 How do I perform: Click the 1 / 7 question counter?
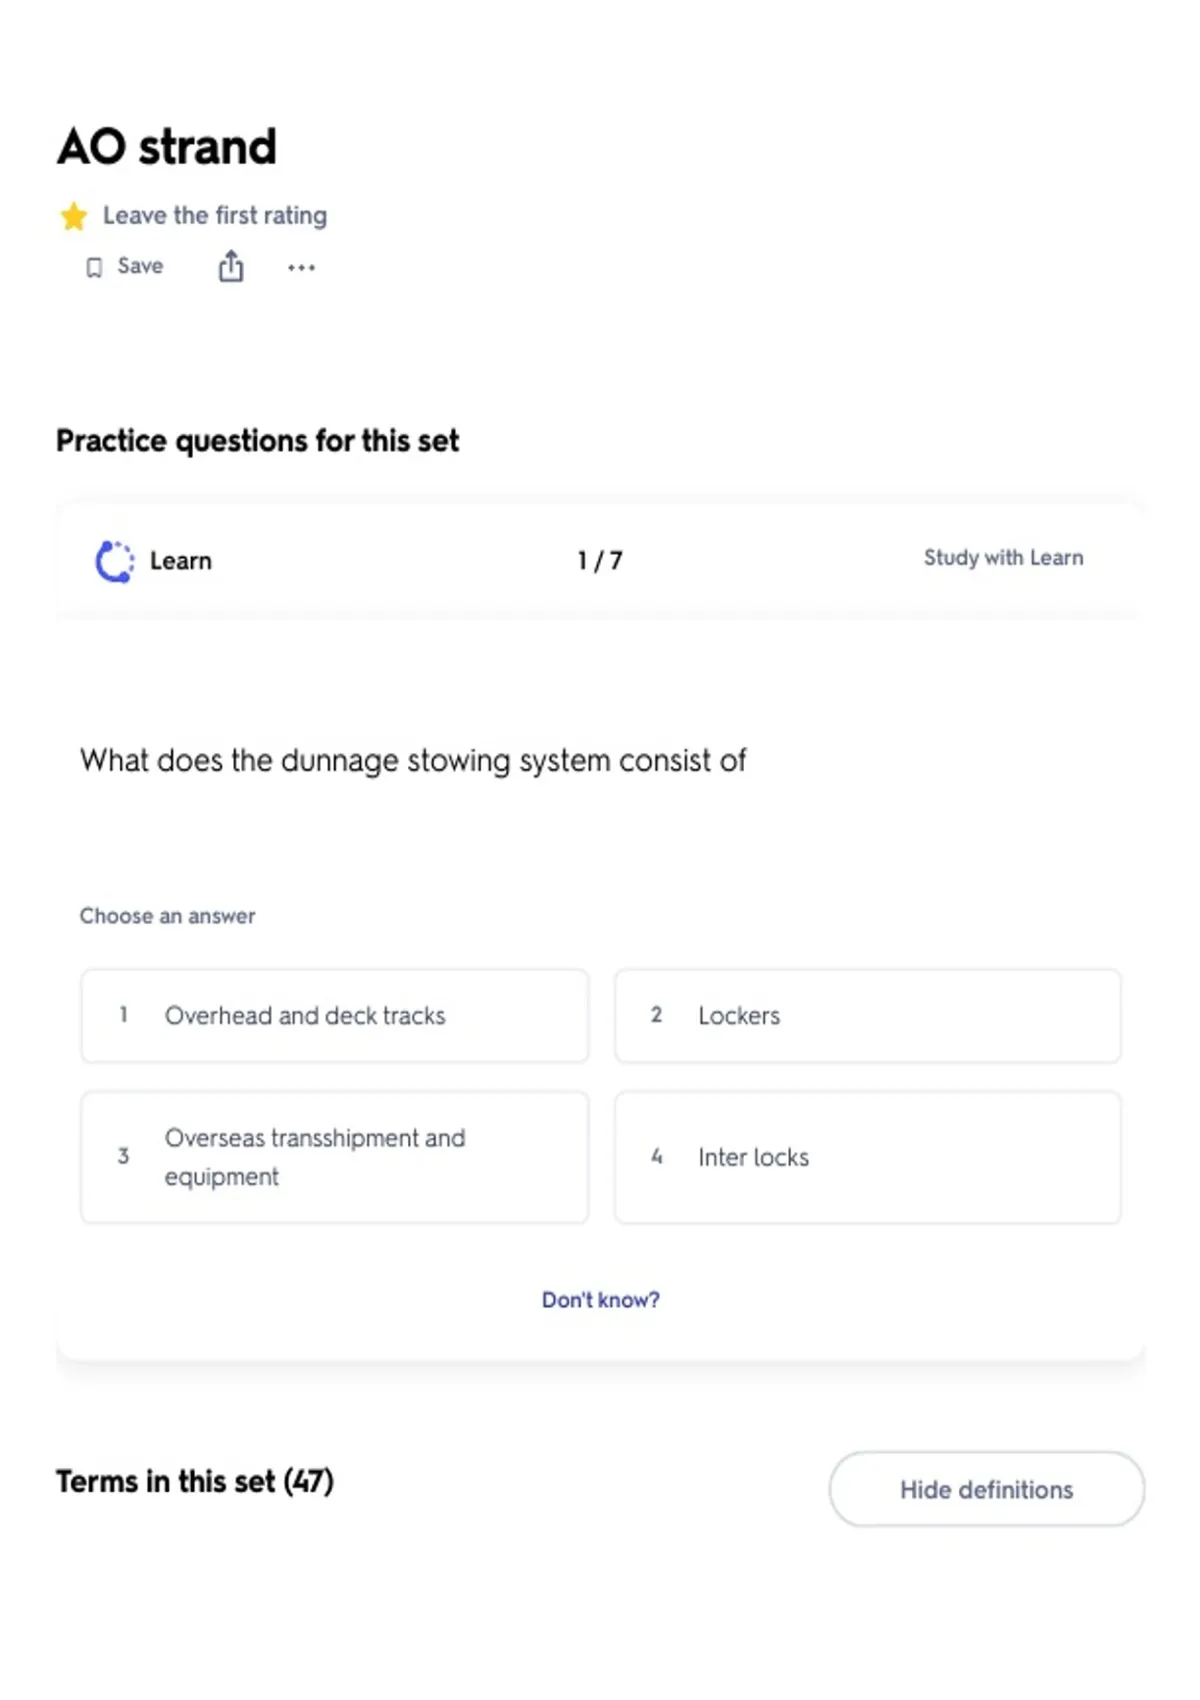(x=600, y=561)
